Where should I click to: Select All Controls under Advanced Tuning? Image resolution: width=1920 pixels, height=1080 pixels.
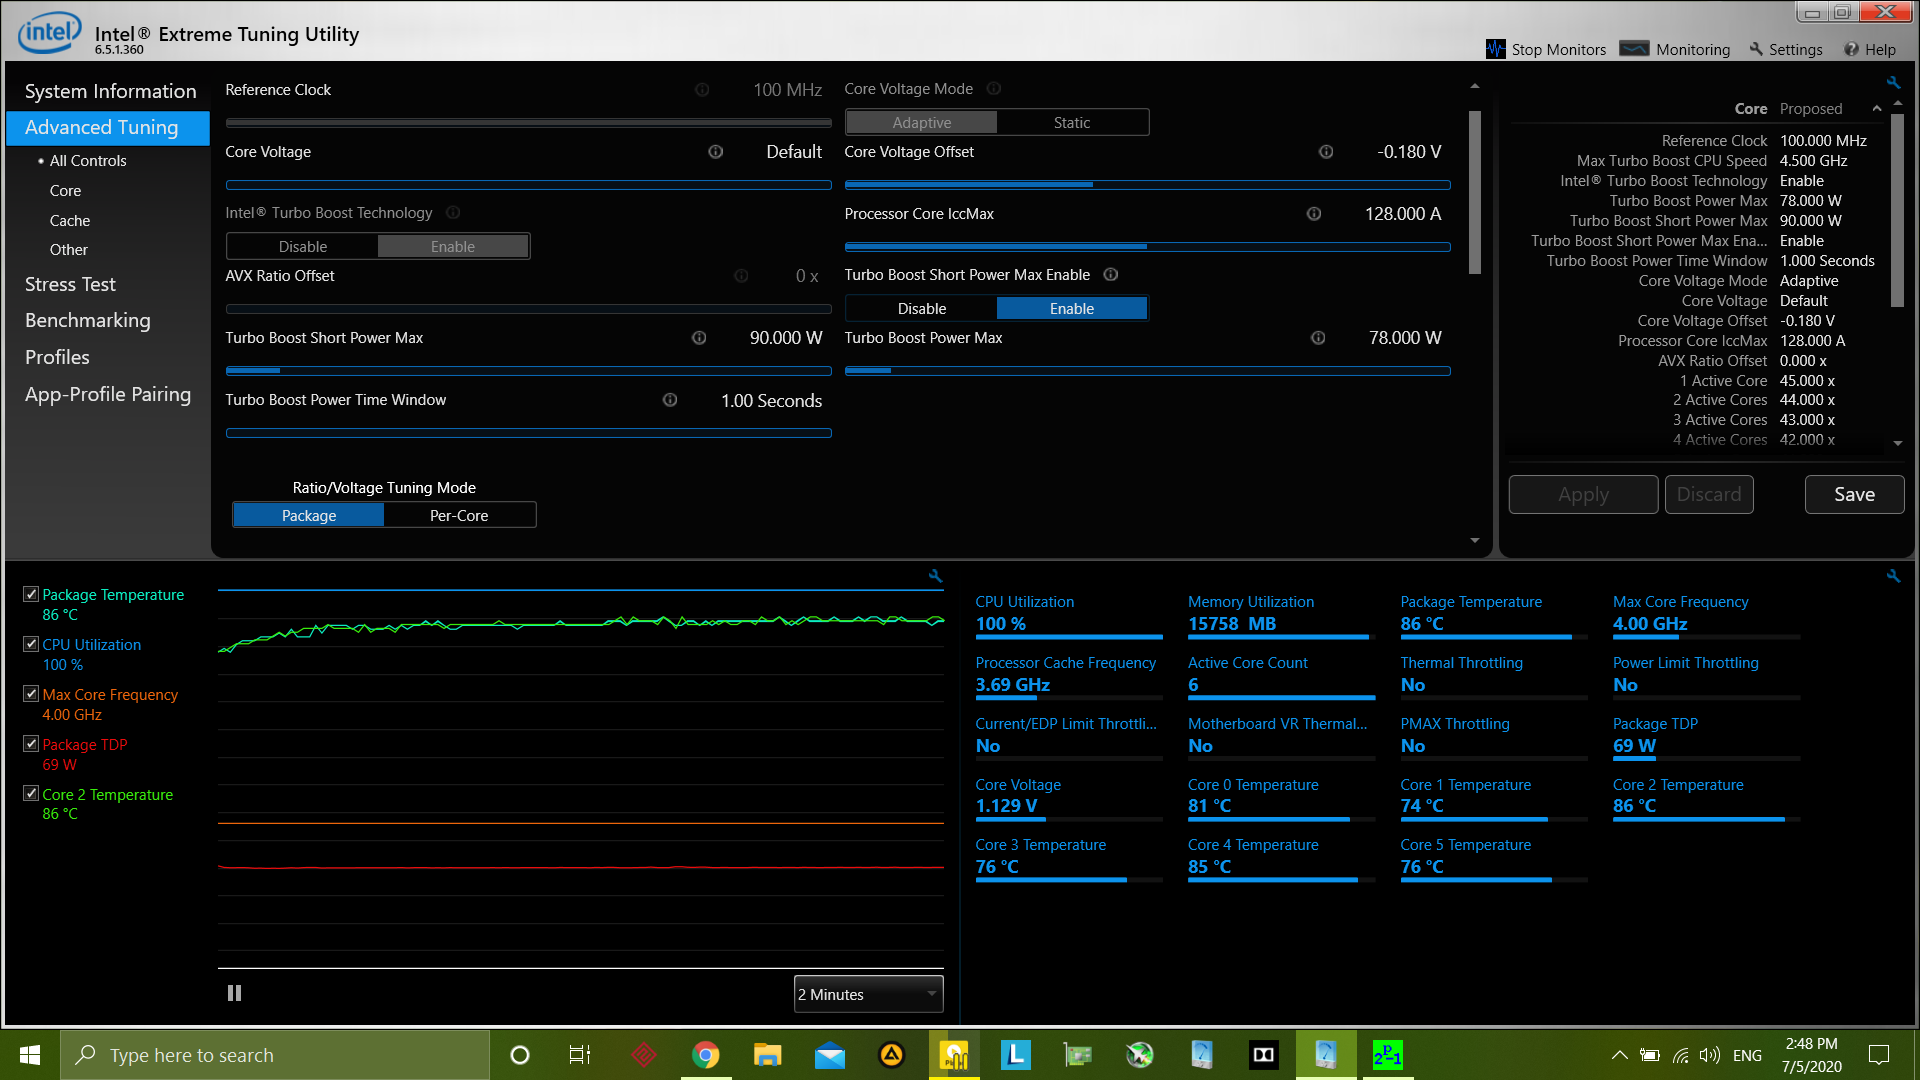click(x=88, y=160)
